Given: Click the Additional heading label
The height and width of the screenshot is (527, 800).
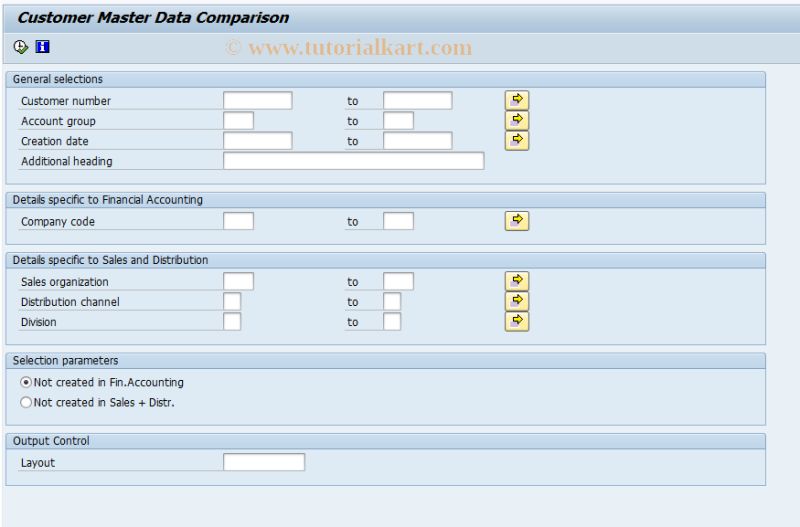Looking at the screenshot, I should pos(66,161).
